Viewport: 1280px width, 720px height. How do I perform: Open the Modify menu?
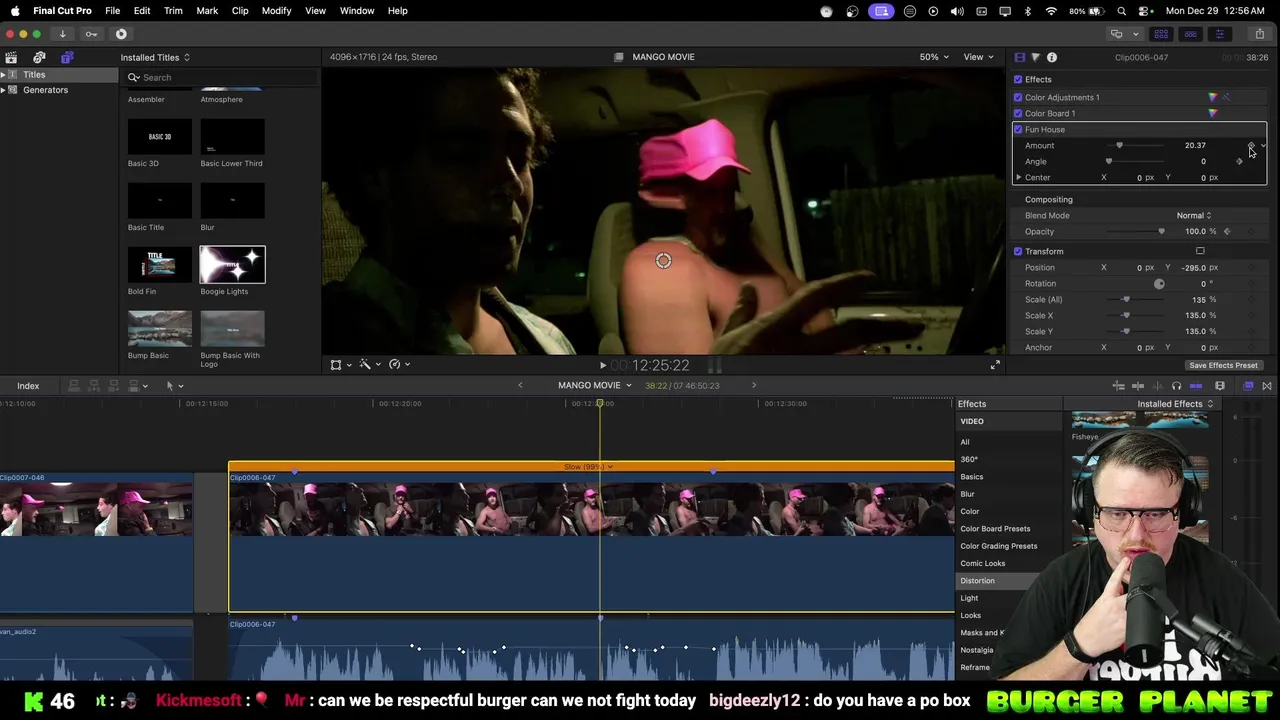pos(276,11)
